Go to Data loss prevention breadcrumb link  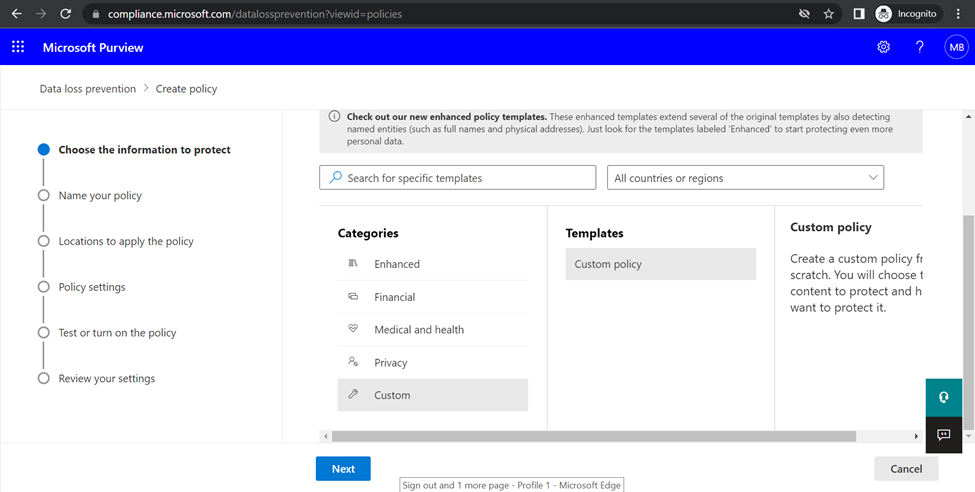[x=88, y=89]
